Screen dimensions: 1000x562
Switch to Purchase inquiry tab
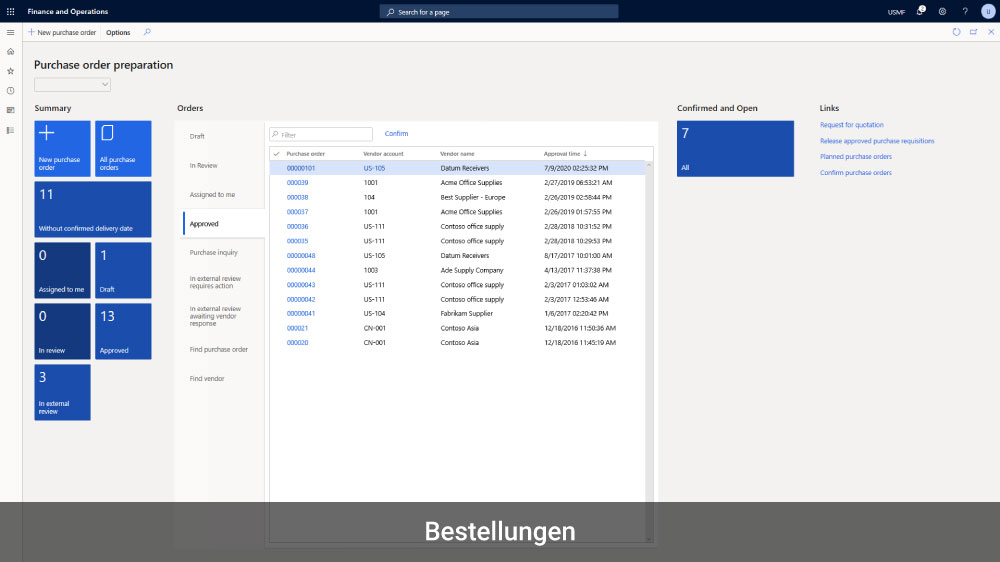click(x=214, y=253)
